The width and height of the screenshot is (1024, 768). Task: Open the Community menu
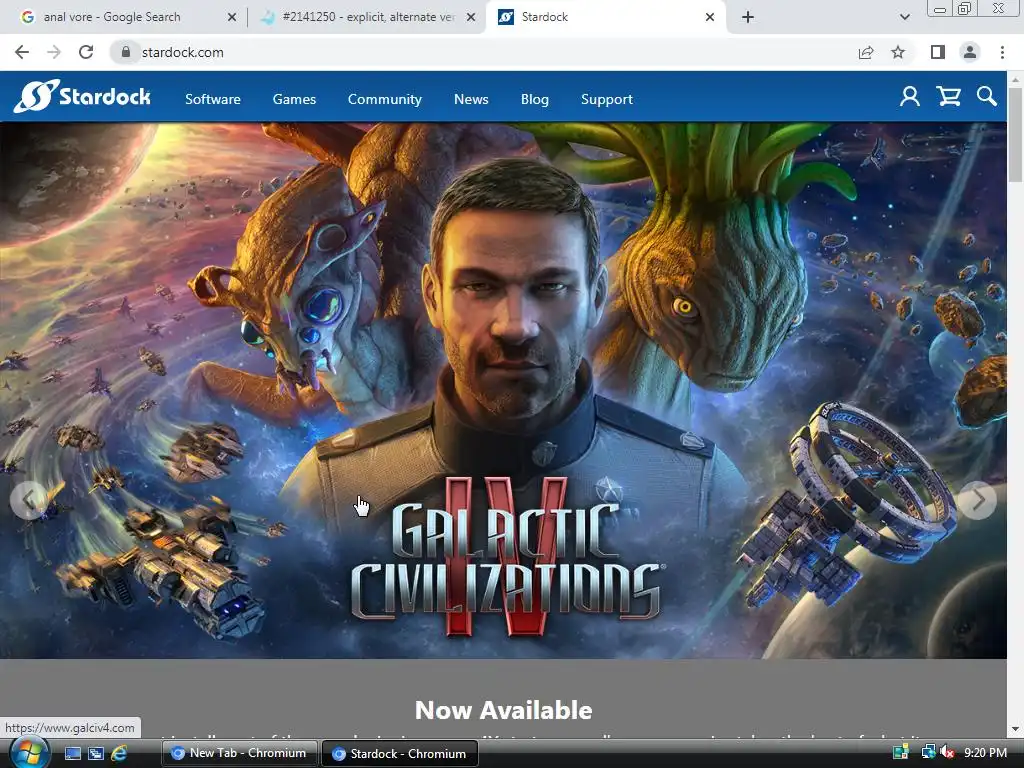click(385, 99)
